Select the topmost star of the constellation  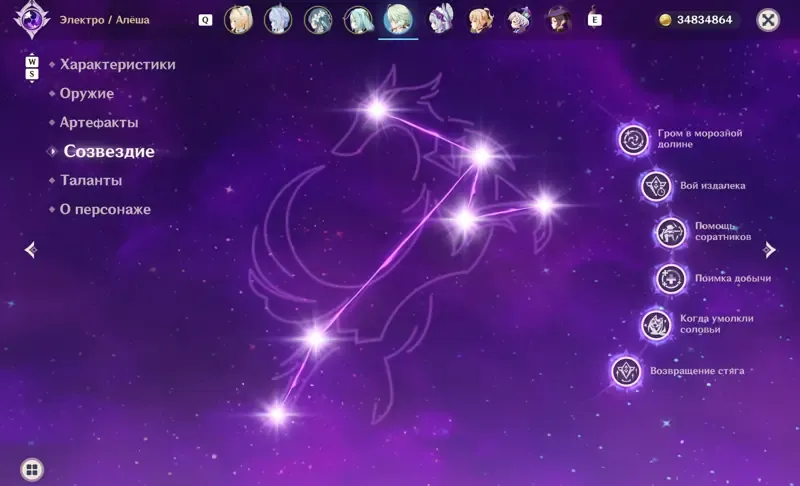point(377,109)
